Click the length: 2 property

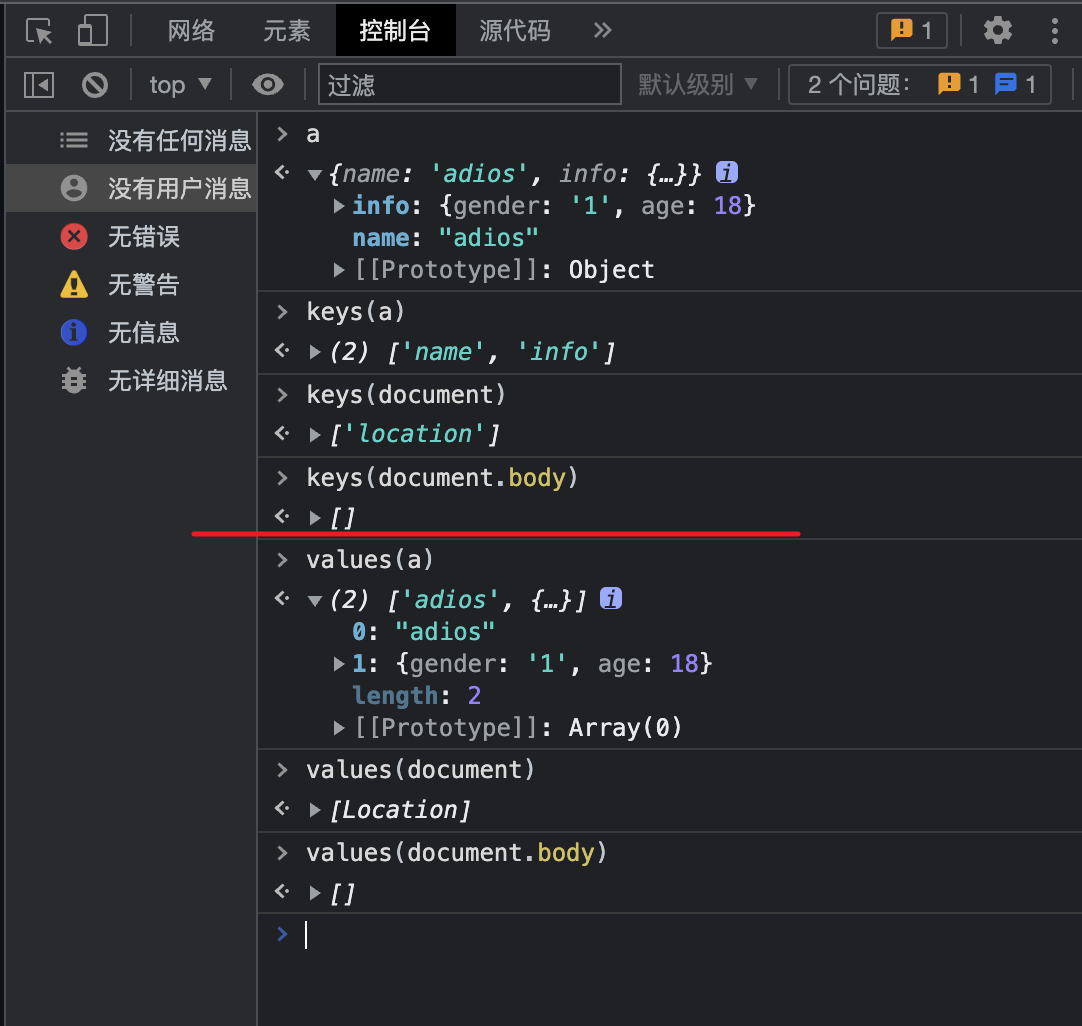pyautogui.click(x=416, y=695)
